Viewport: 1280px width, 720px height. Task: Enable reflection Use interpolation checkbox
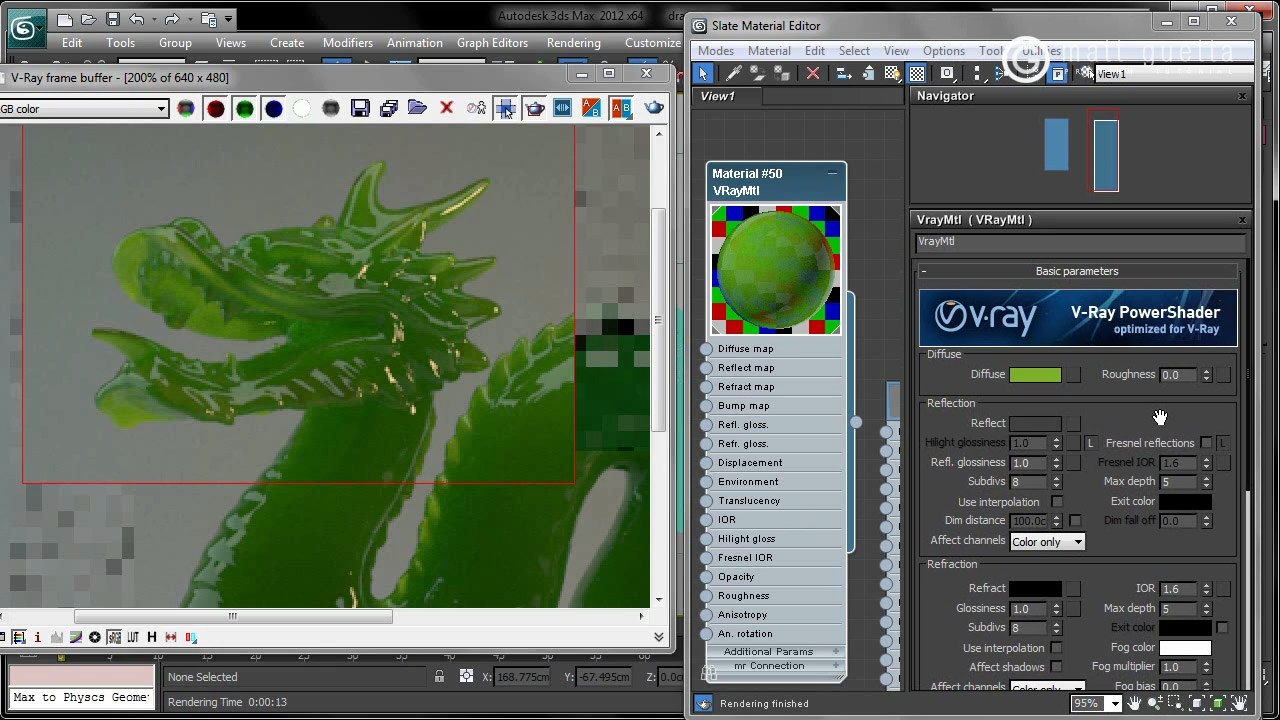point(1057,502)
